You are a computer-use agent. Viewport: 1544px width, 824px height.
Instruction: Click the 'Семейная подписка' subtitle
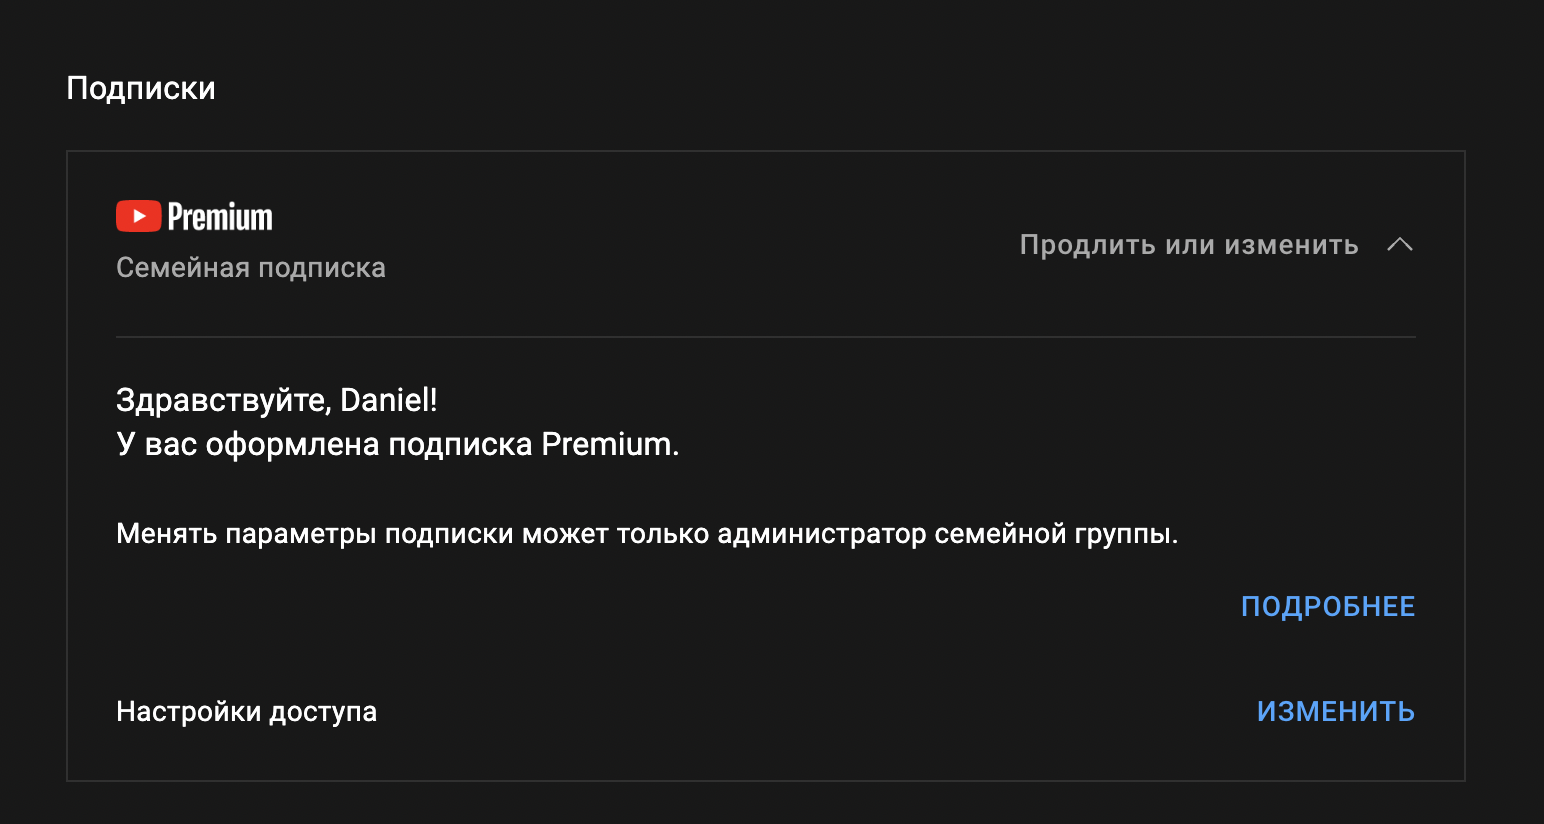click(251, 268)
